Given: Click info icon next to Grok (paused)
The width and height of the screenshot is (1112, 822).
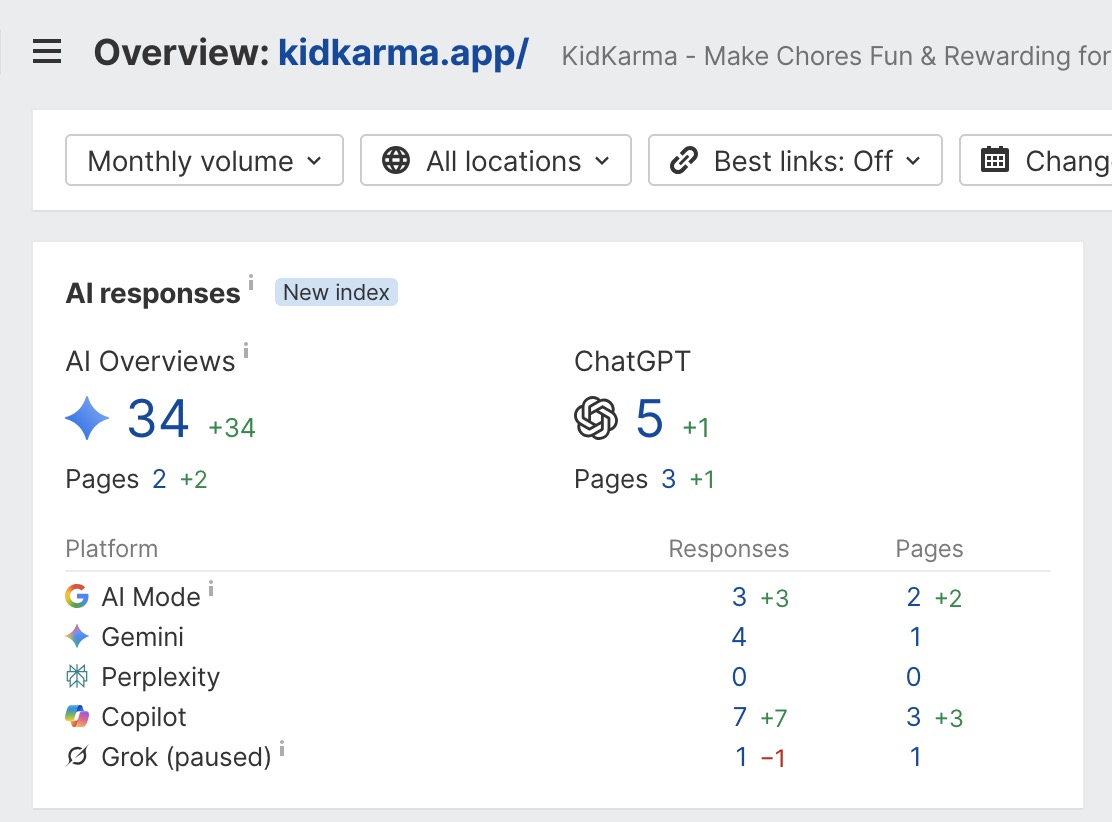Looking at the screenshot, I should [x=282, y=748].
